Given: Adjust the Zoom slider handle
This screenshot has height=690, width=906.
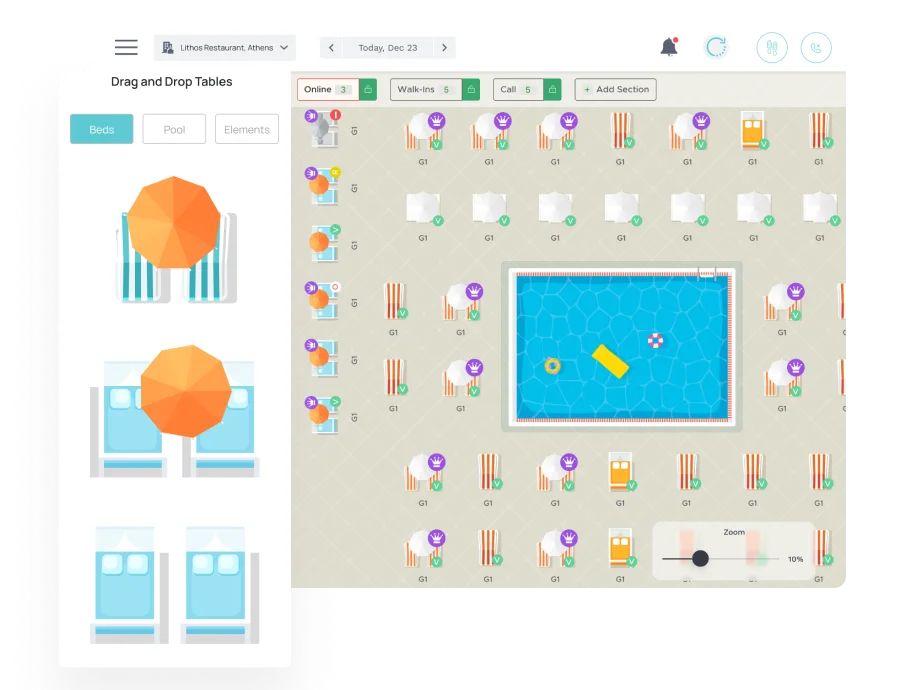Looking at the screenshot, I should 700,558.
